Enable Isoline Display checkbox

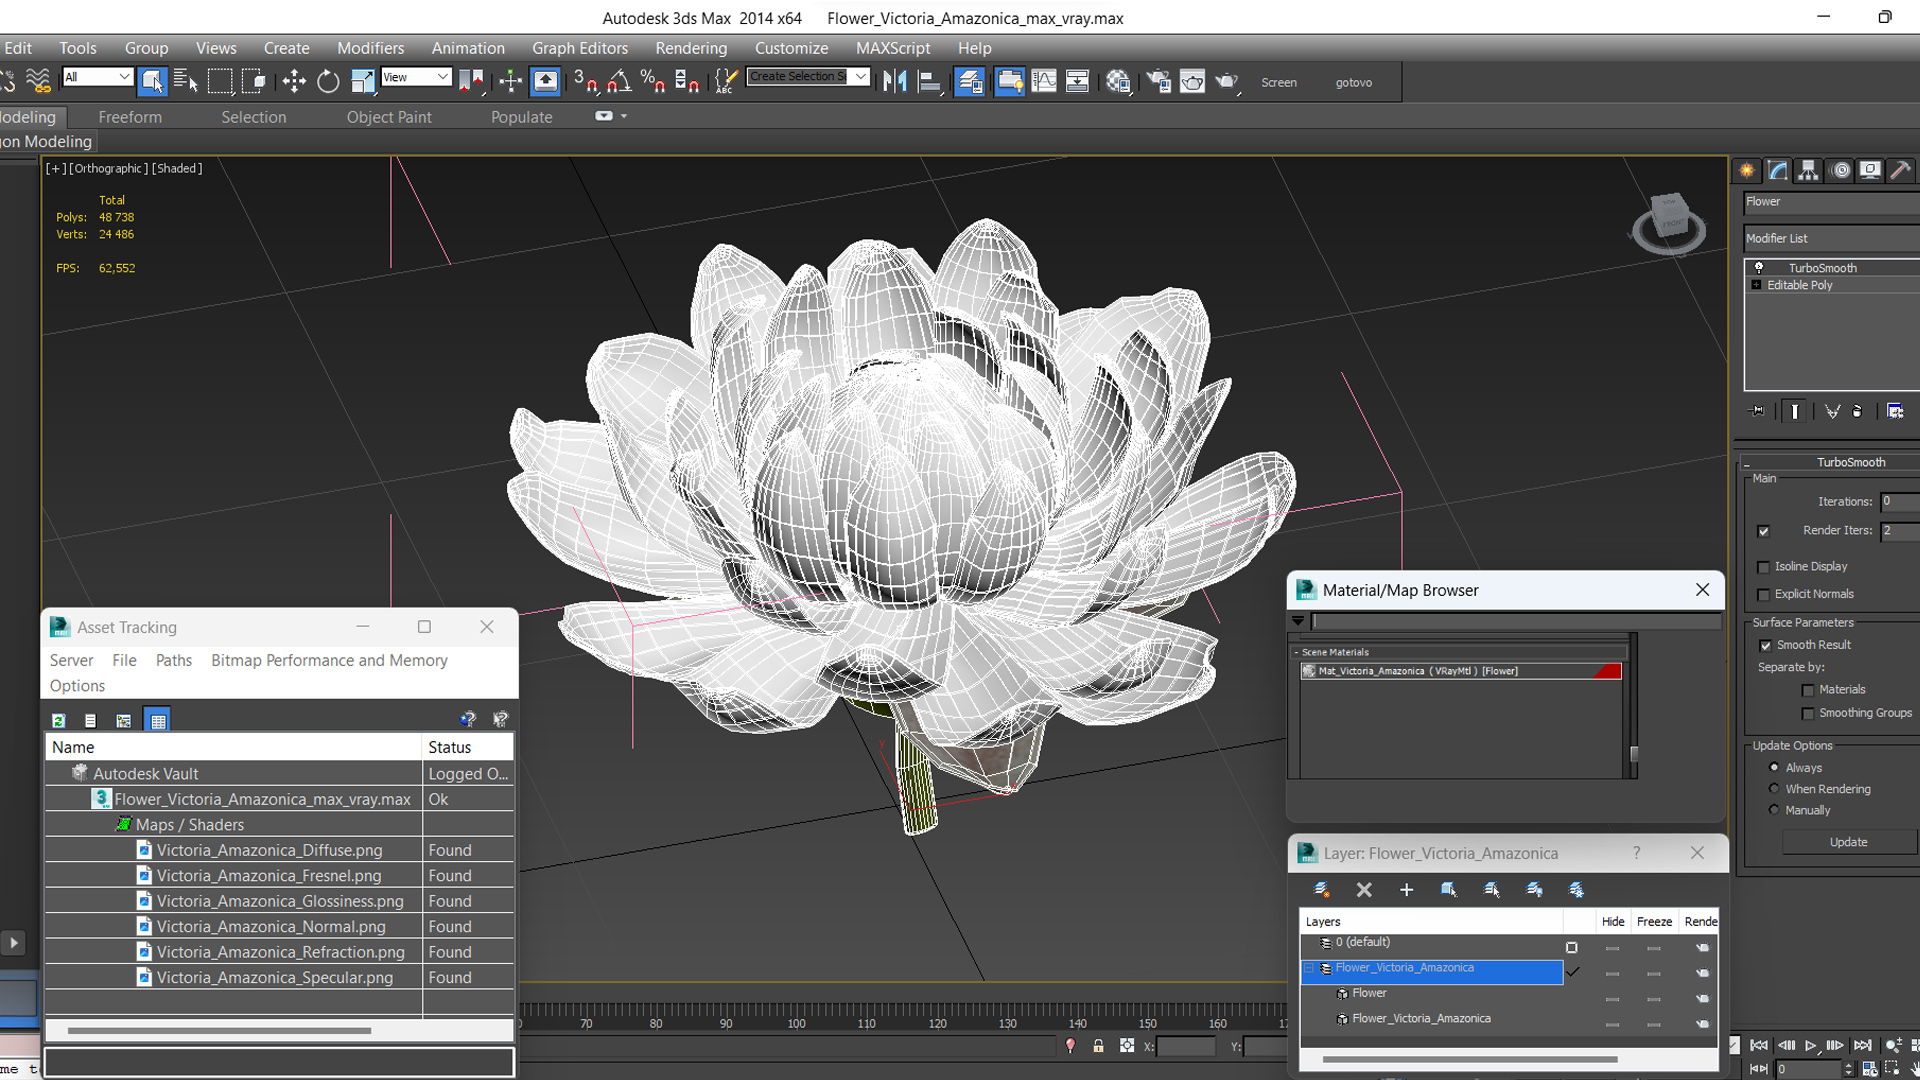(1764, 567)
